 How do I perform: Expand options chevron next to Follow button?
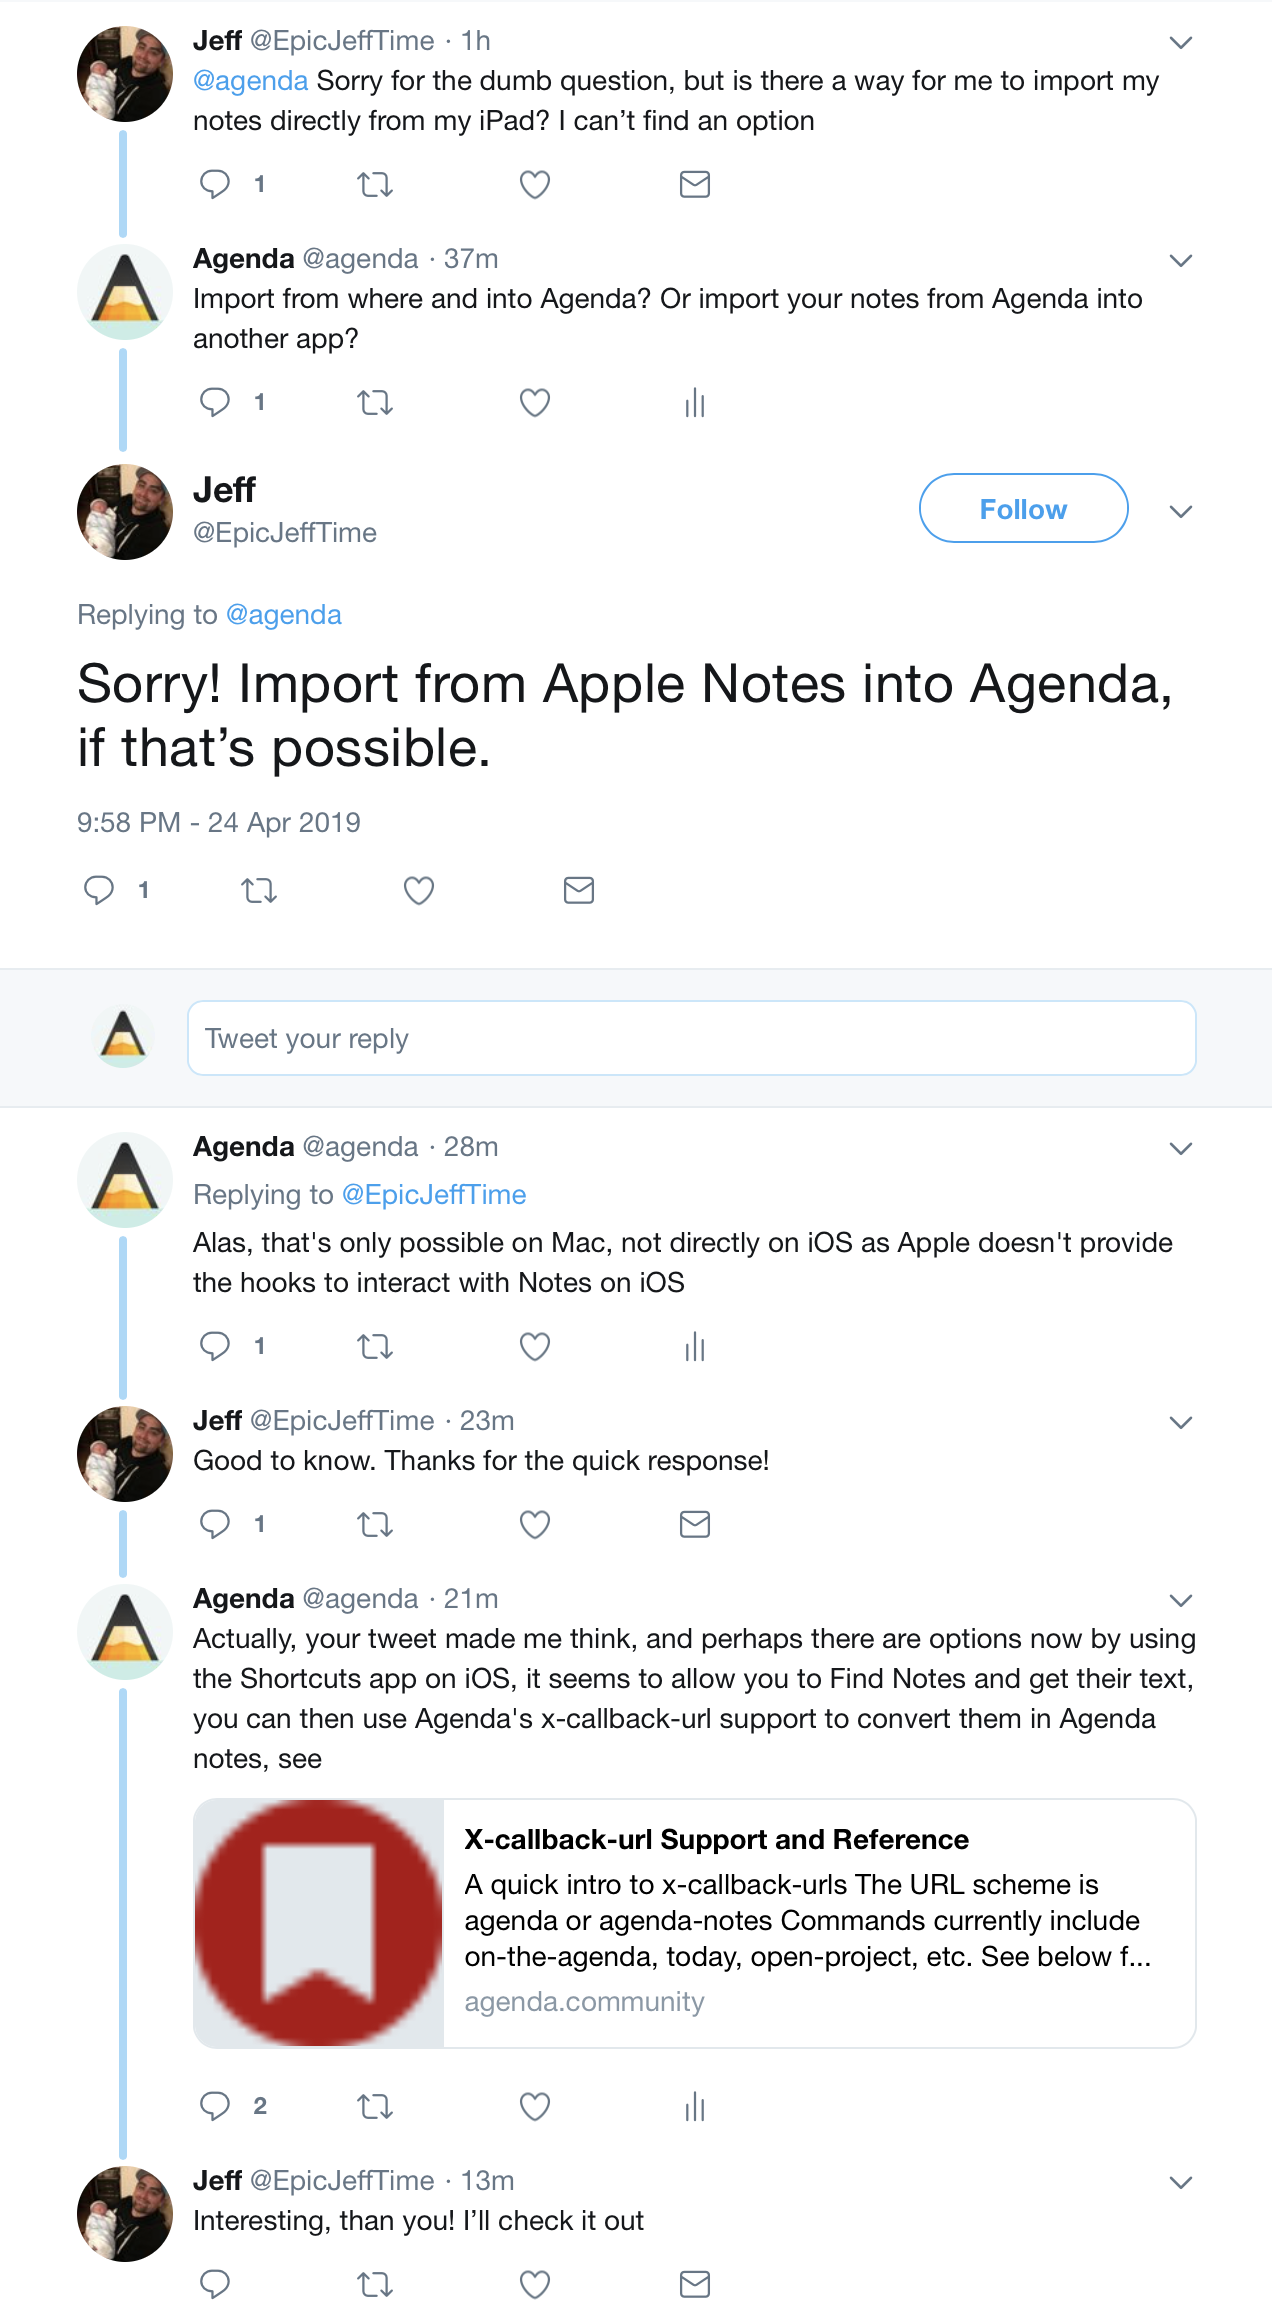click(1181, 511)
